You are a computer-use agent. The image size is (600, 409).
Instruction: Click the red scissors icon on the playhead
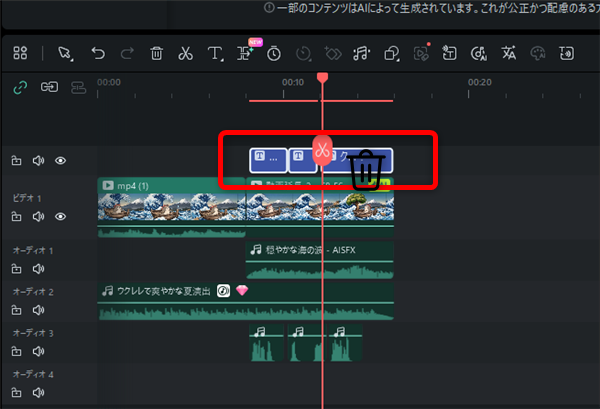pos(322,149)
